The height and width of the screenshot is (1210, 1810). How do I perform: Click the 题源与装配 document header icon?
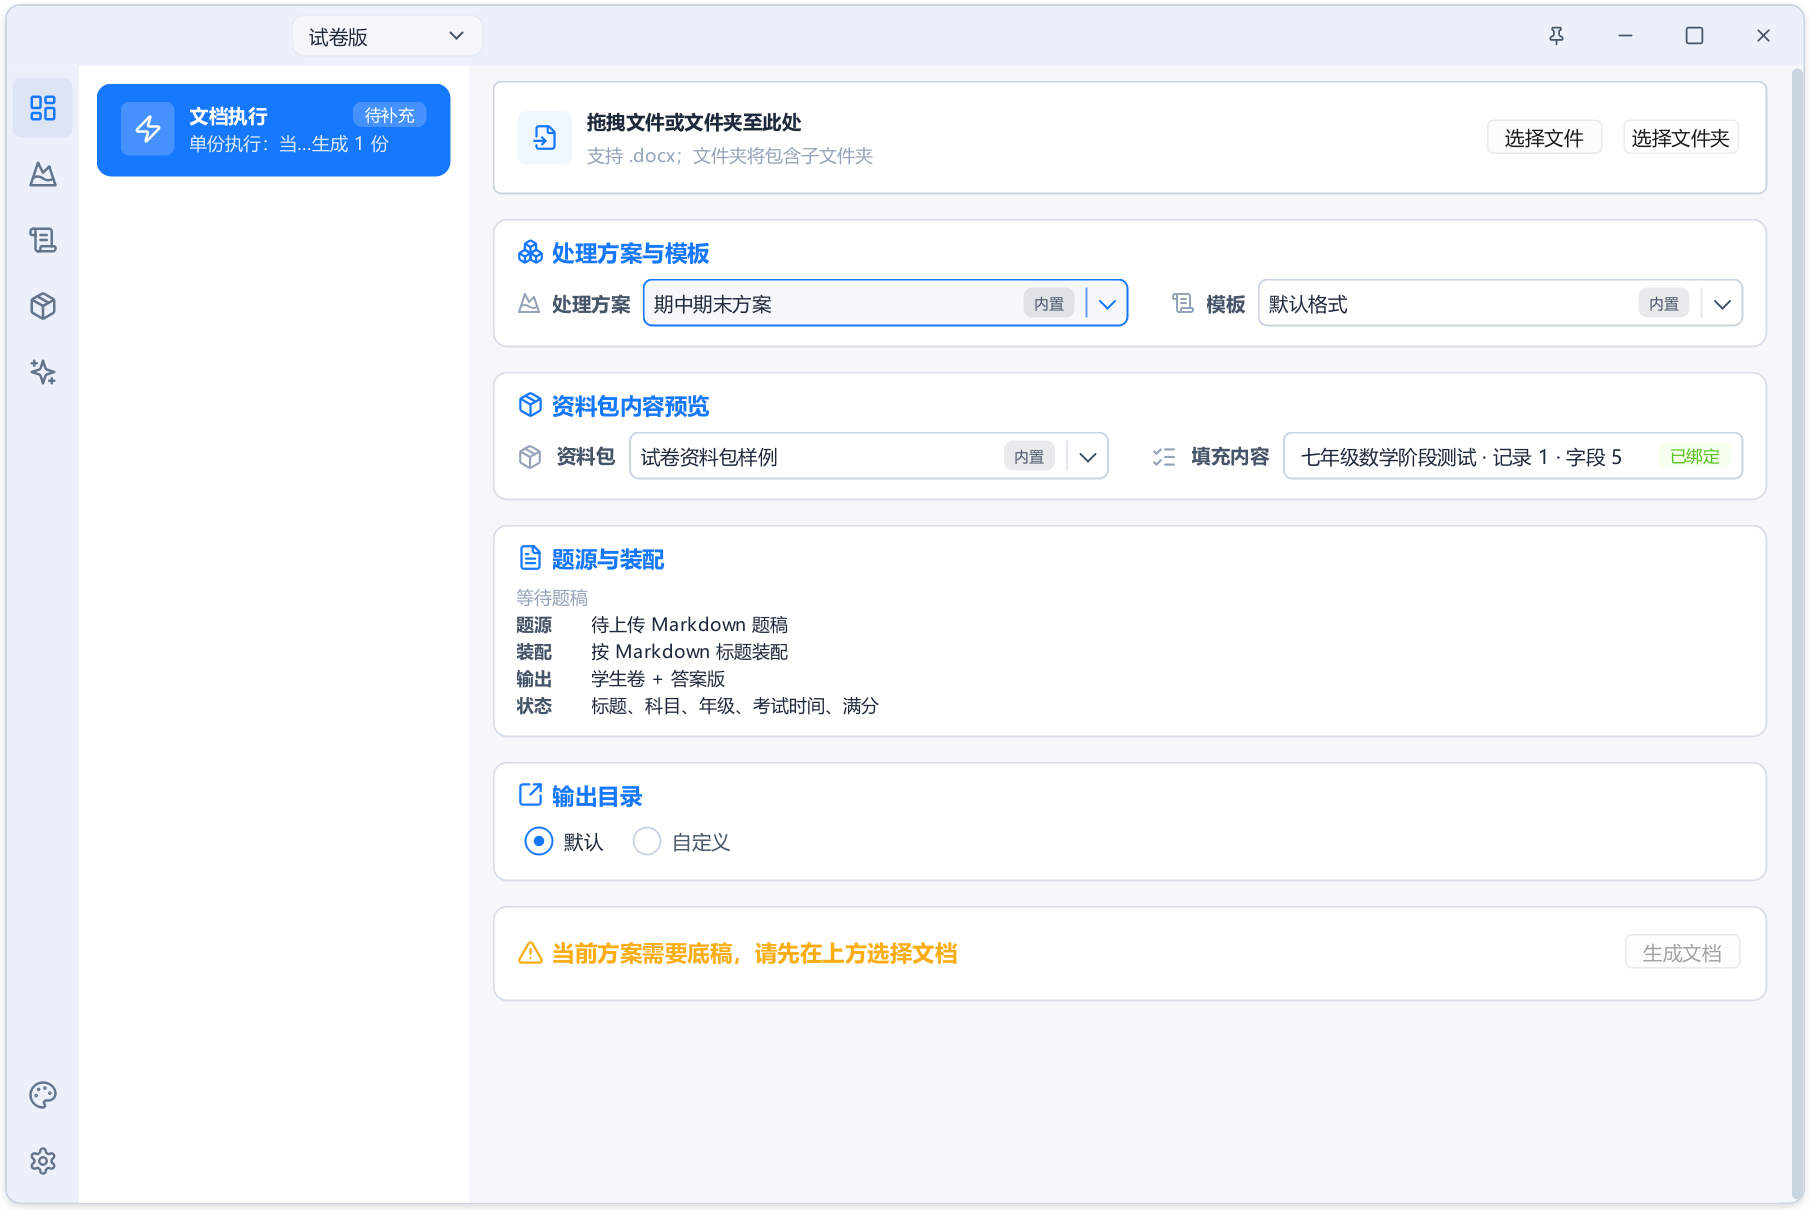click(530, 558)
